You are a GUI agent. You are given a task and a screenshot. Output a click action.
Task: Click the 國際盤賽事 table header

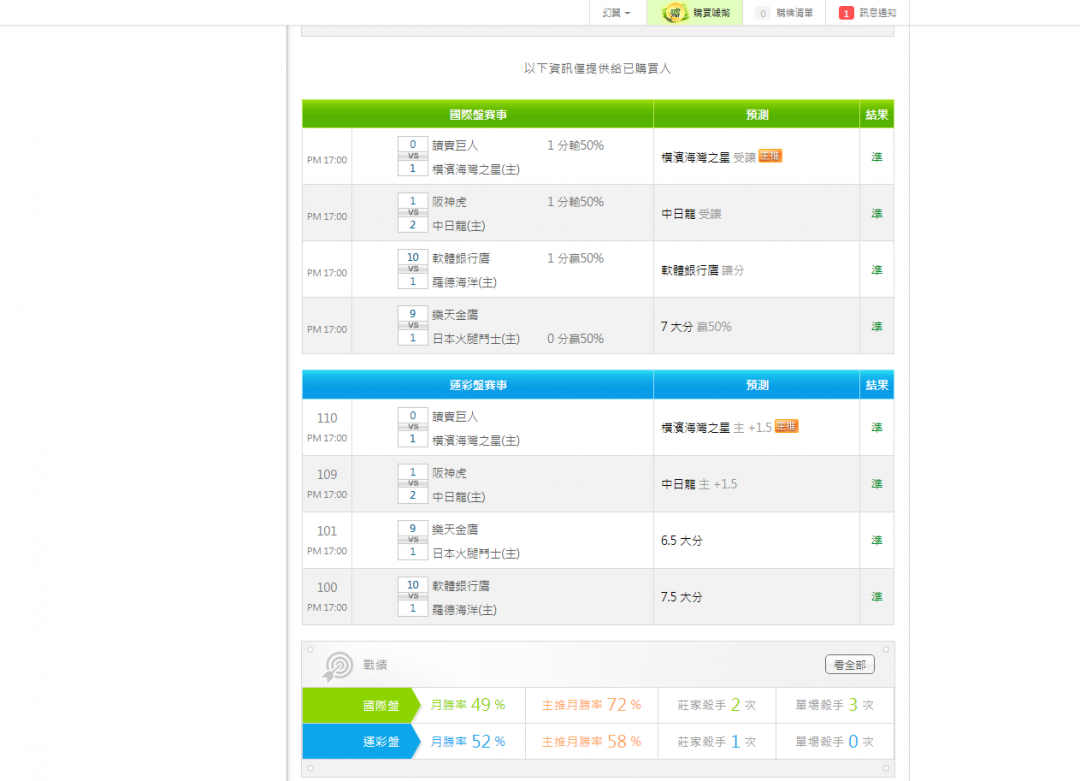coord(478,114)
